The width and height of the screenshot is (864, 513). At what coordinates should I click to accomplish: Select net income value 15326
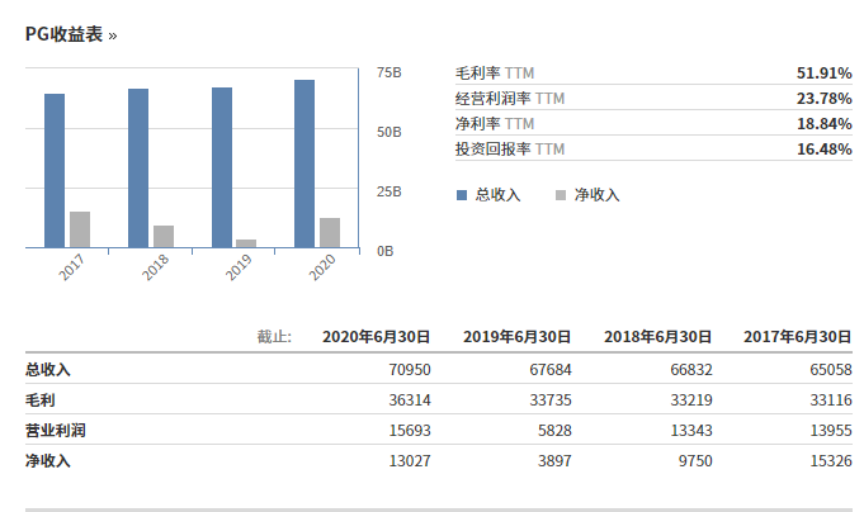tap(831, 461)
